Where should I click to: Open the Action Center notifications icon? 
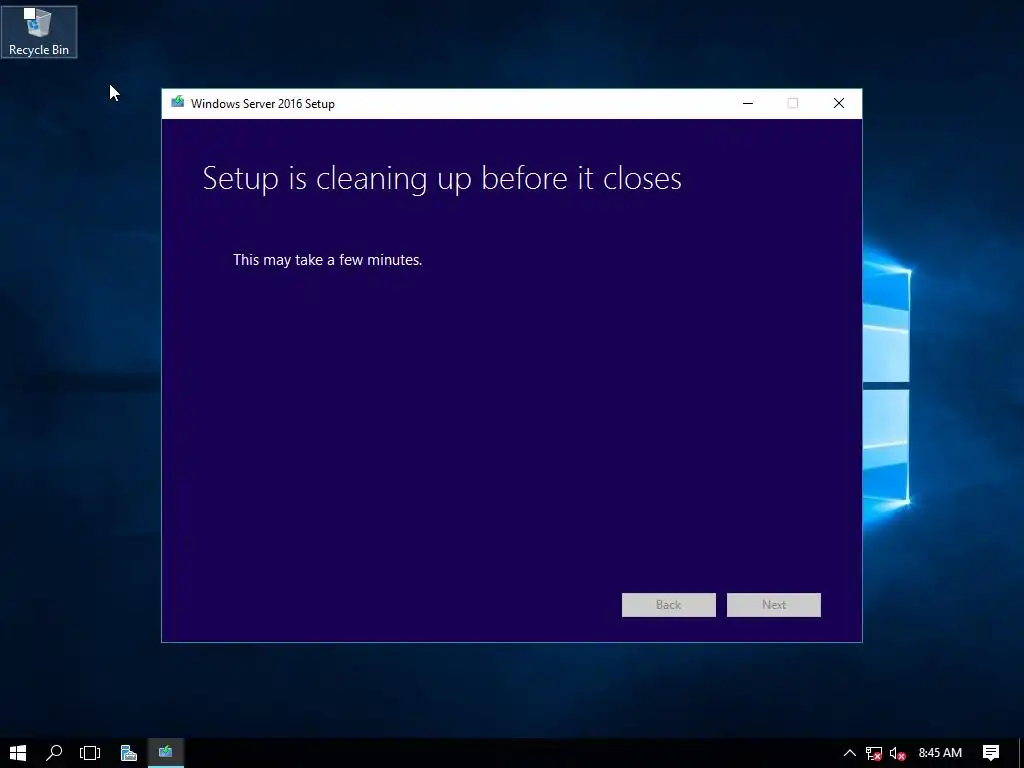(x=991, y=753)
